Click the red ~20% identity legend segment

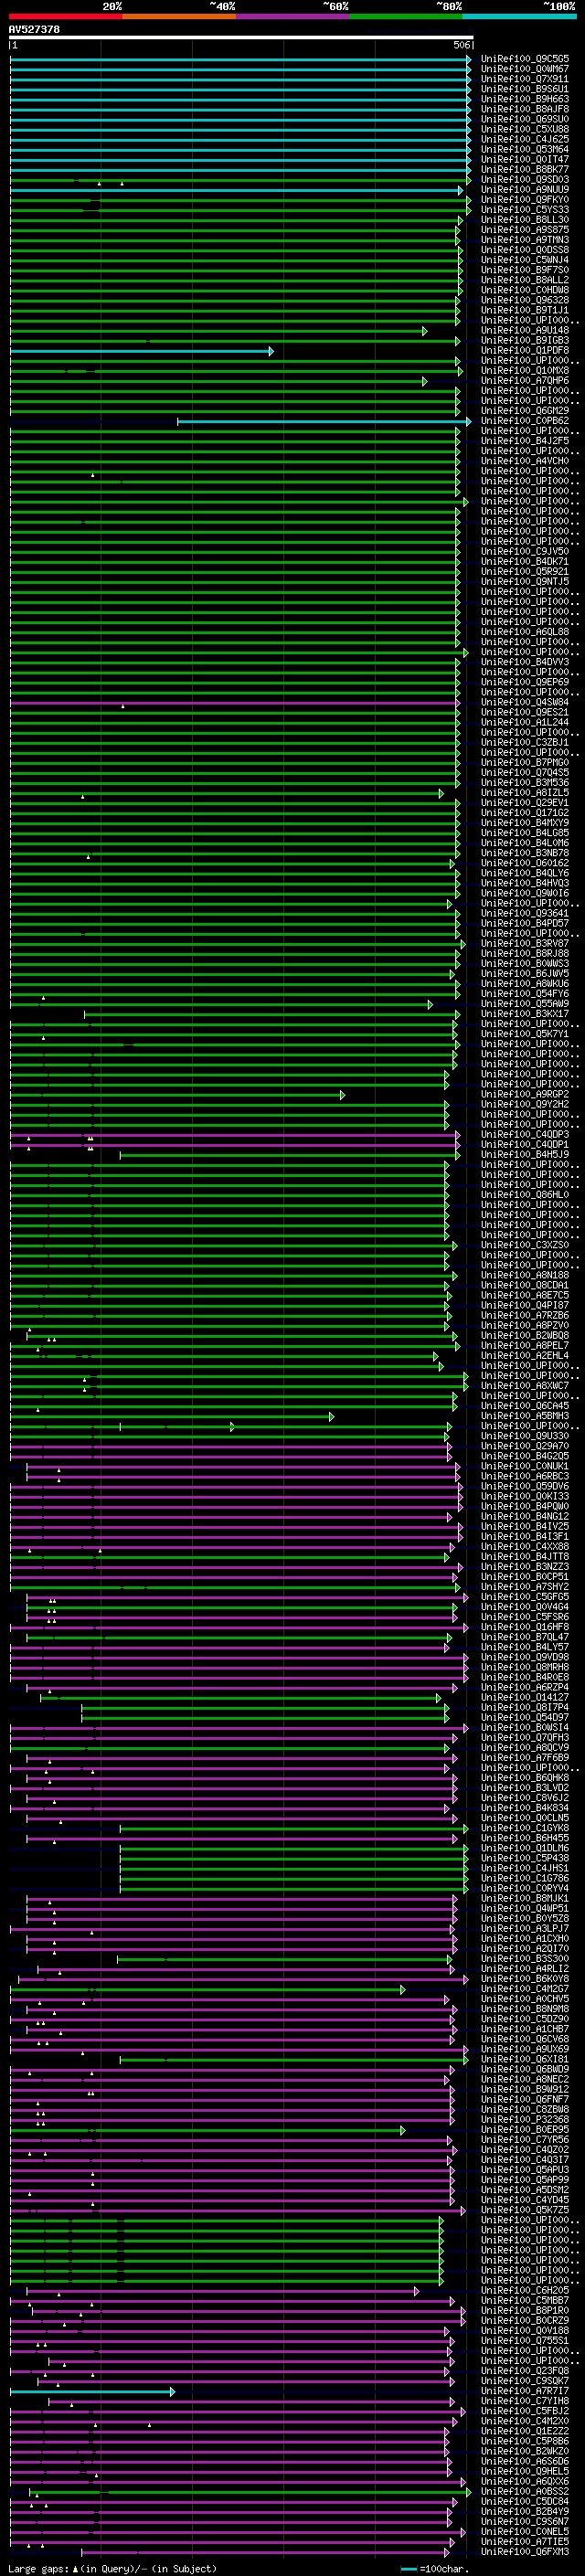(65, 16)
